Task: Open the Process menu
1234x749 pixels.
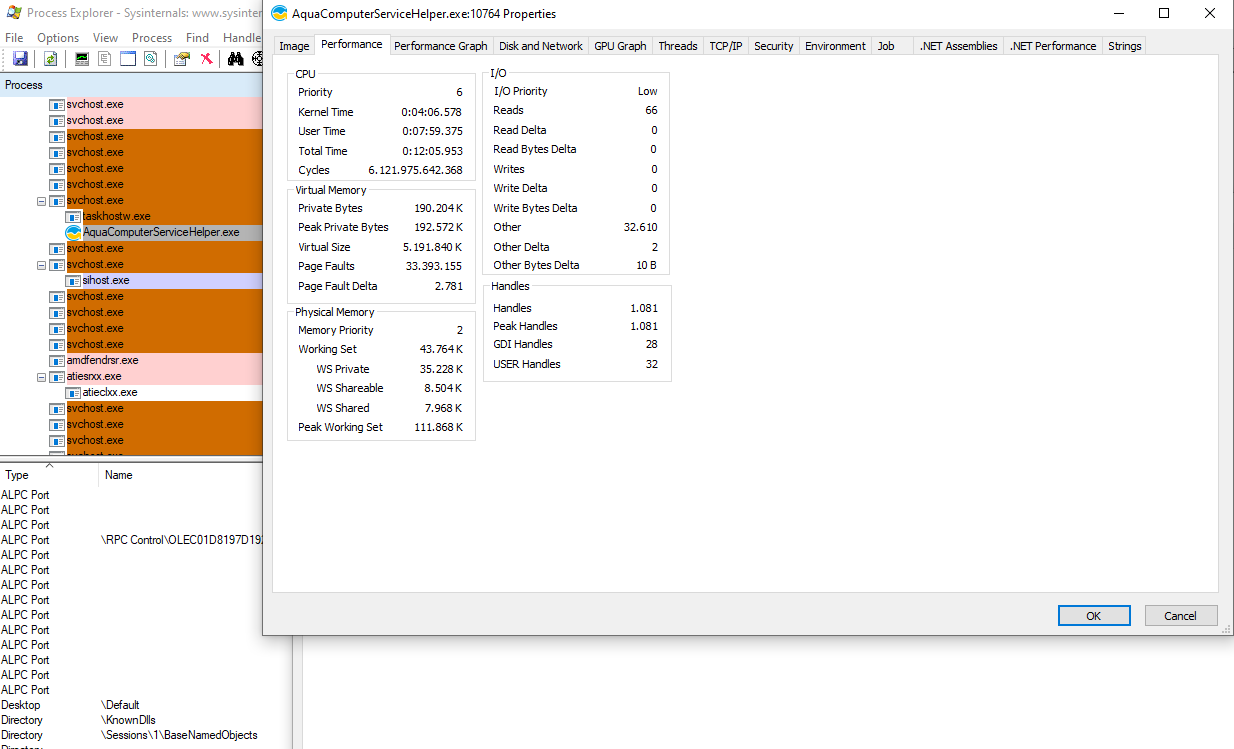Action: [152, 38]
